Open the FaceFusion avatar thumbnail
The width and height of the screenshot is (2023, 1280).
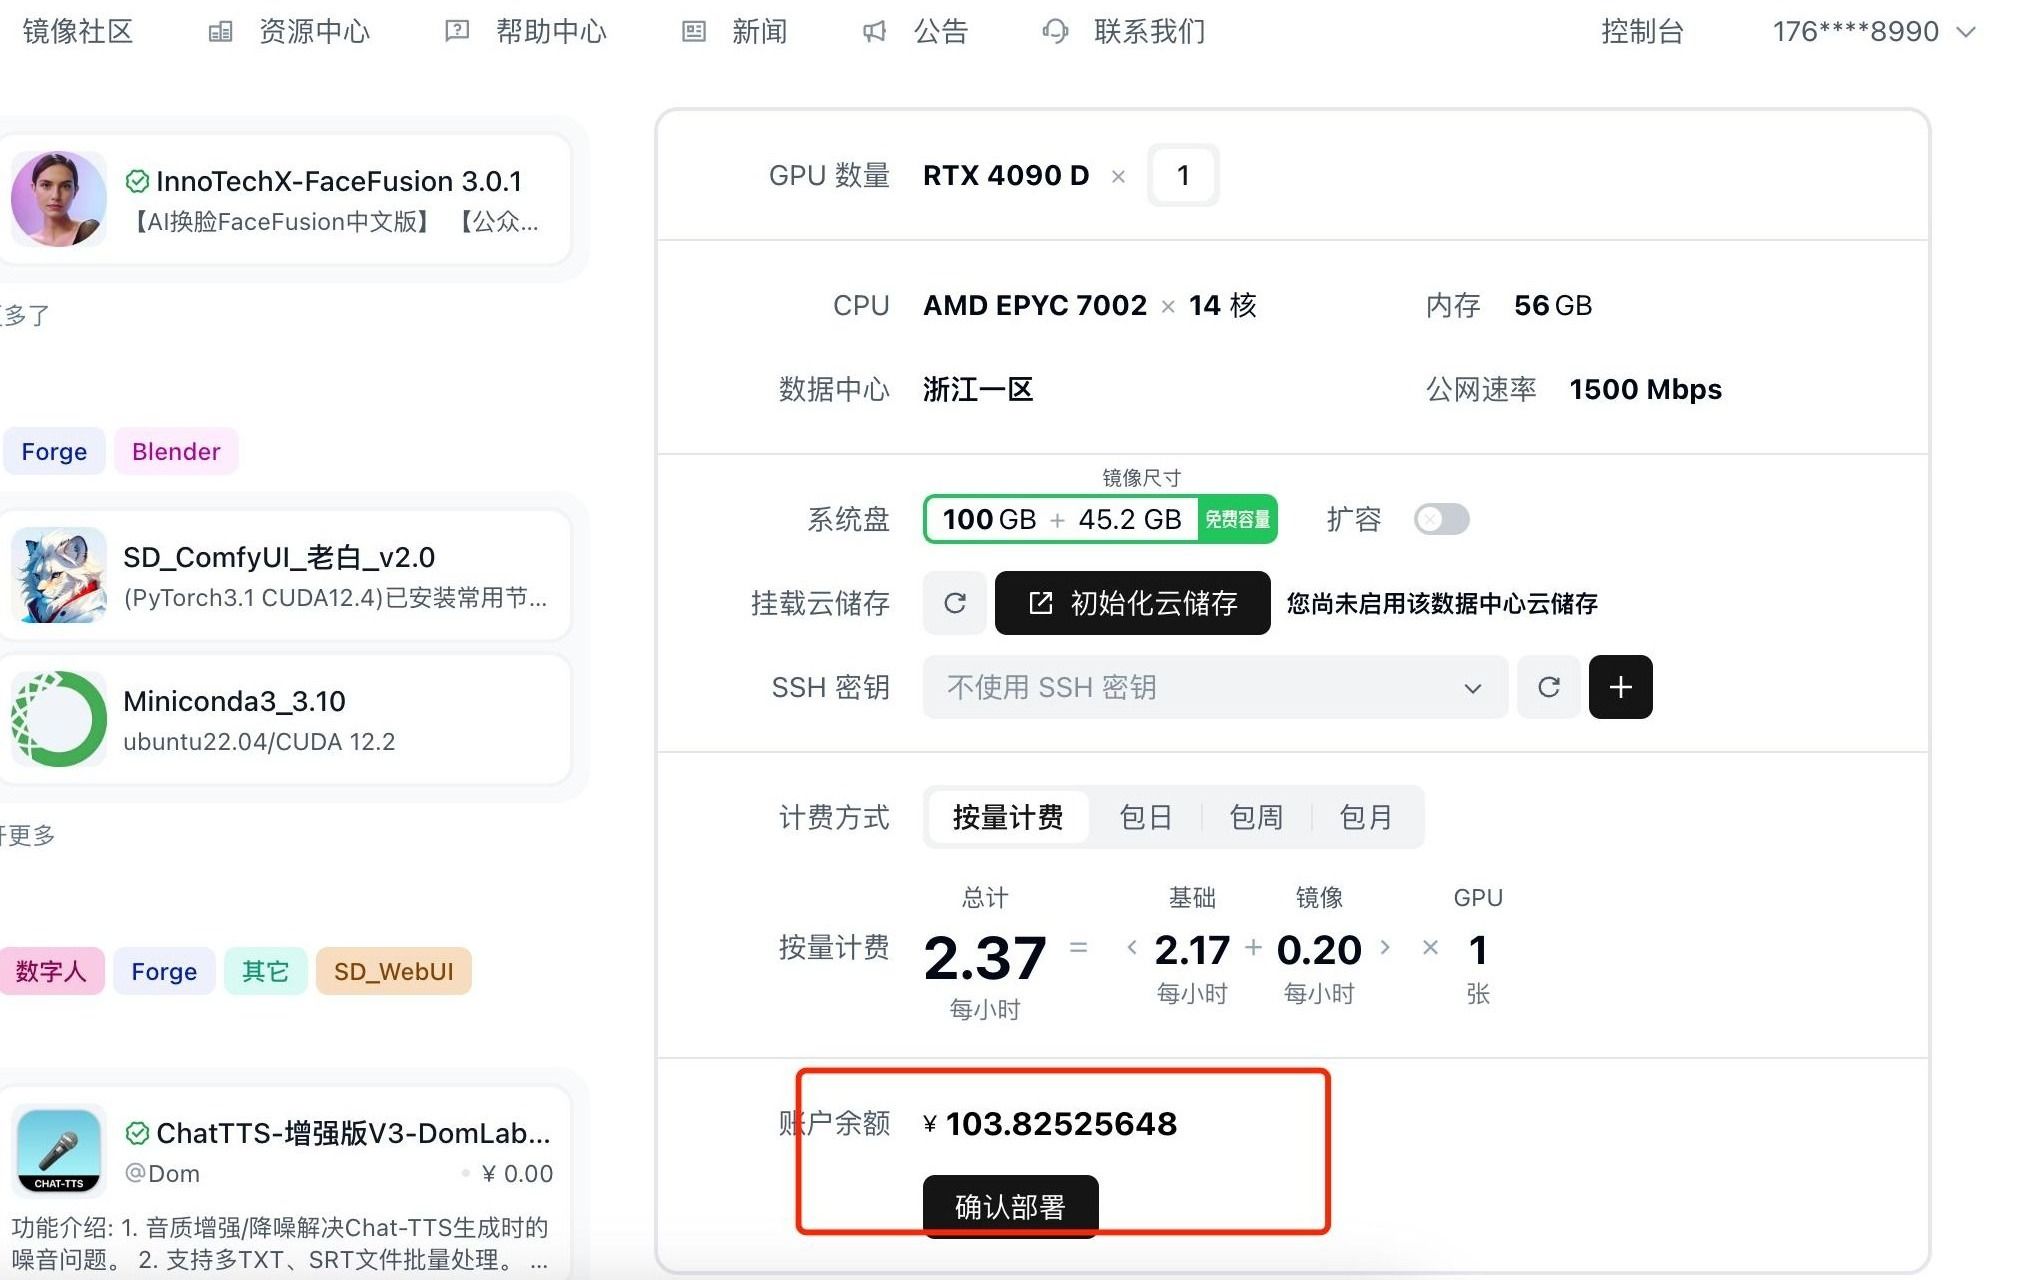(59, 199)
